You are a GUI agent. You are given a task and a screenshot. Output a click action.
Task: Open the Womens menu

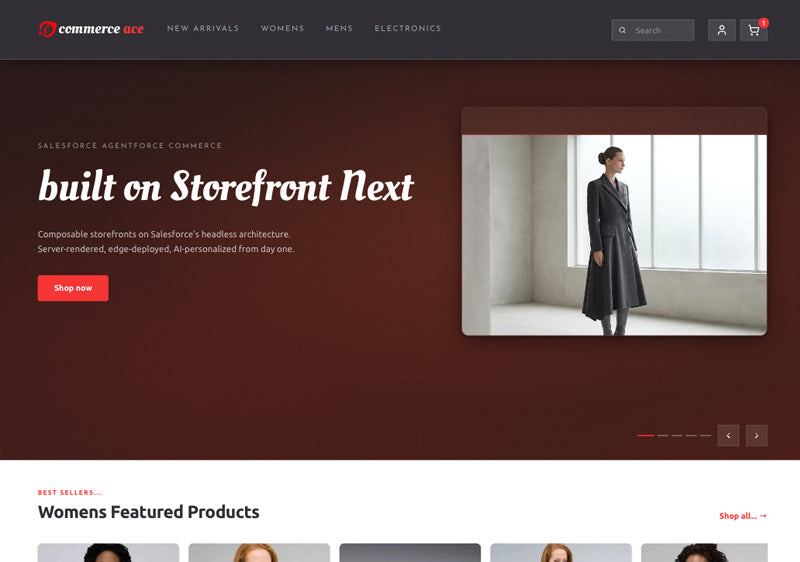[282, 29]
